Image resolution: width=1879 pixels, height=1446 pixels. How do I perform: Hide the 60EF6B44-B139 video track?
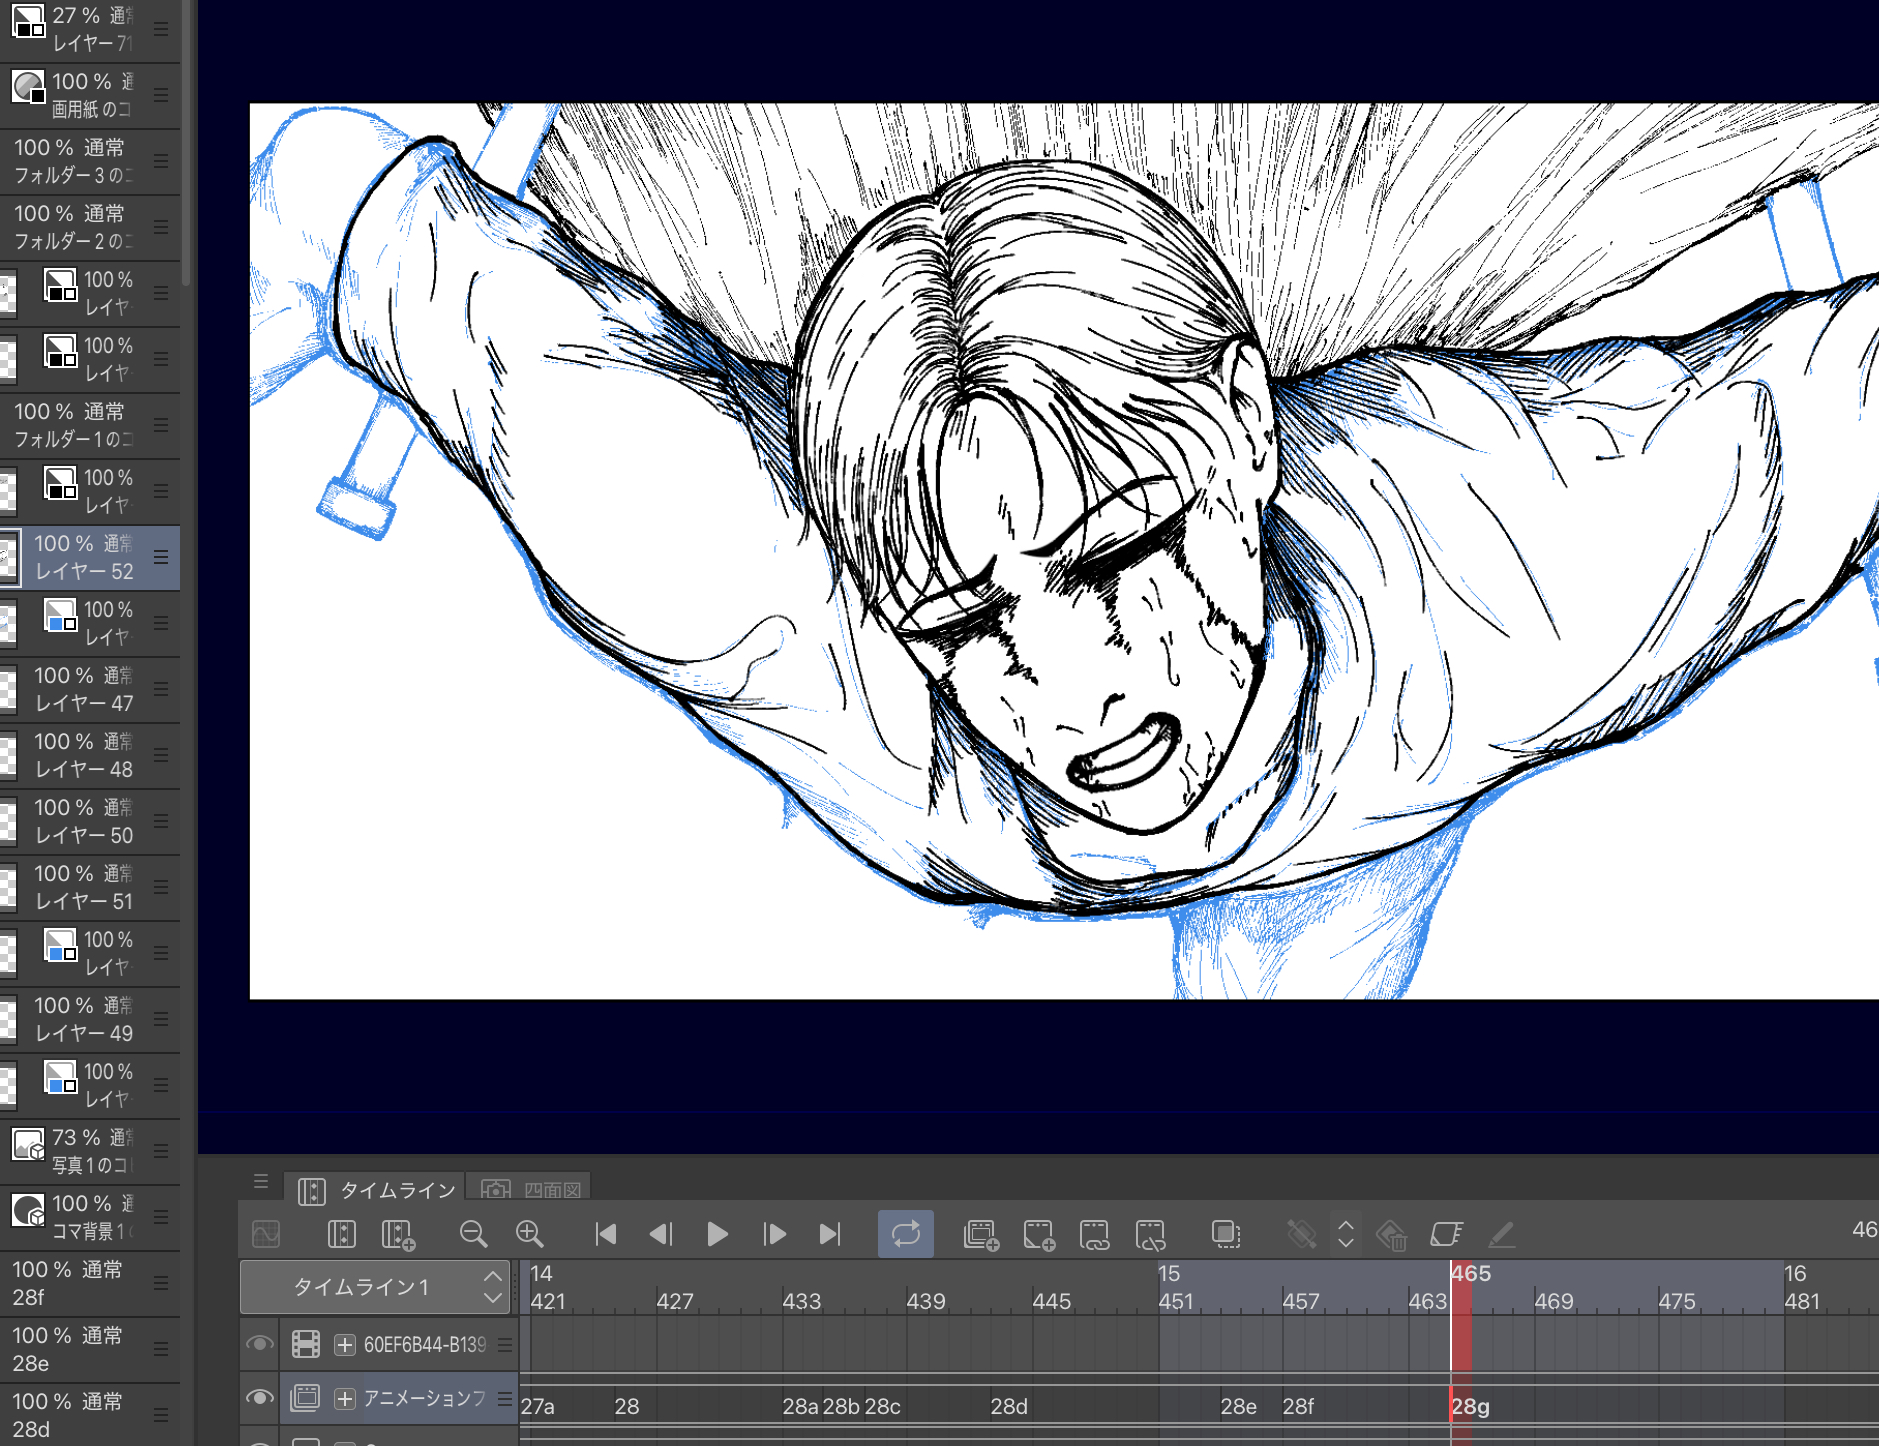point(260,1344)
